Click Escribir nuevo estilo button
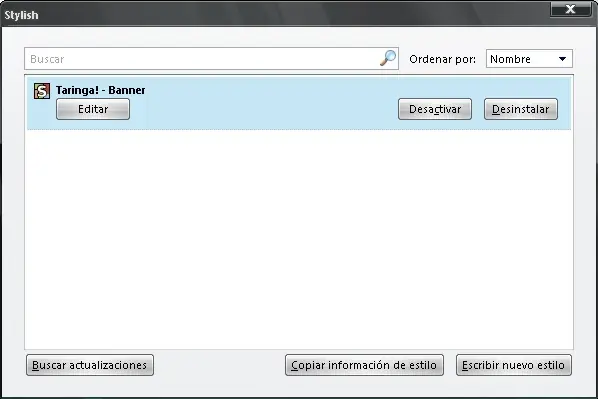Image resolution: width=598 pixels, height=399 pixels. [x=514, y=365]
